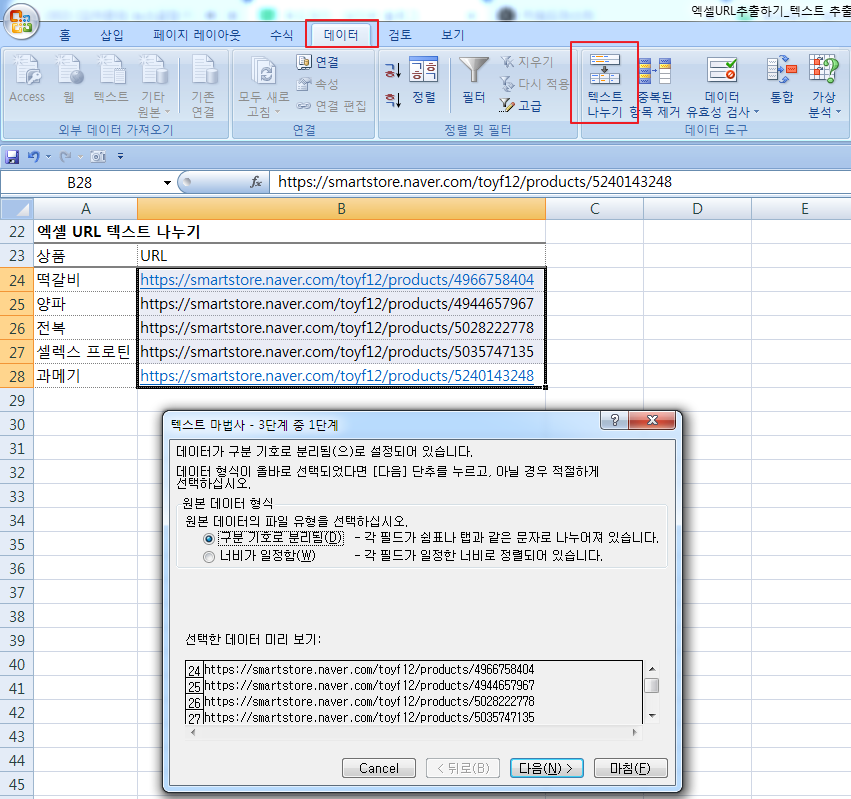Open the 보기 ribbon tab
Screen dimensions: 851x799
453,35
